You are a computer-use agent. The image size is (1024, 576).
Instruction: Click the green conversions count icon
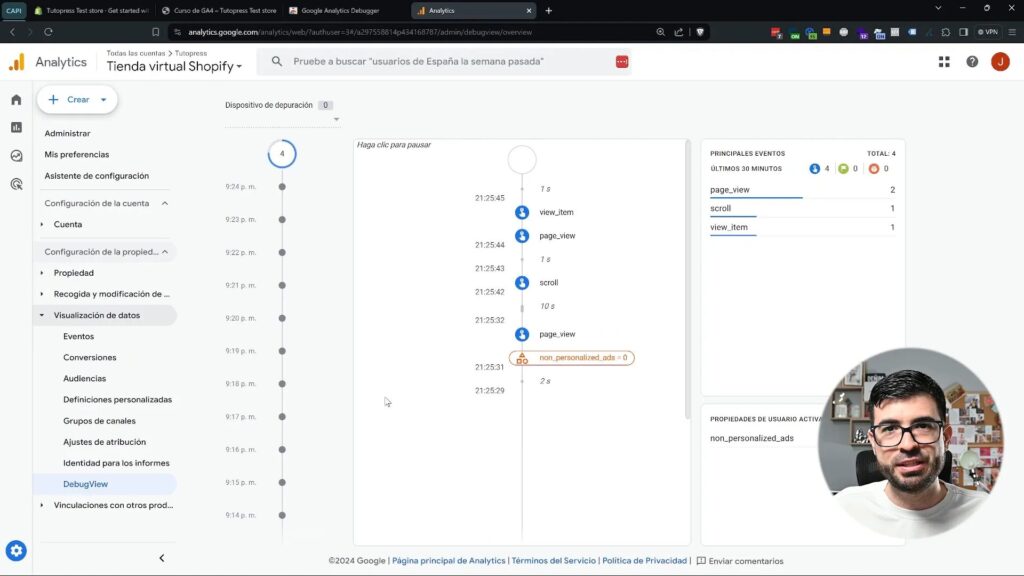(x=843, y=168)
